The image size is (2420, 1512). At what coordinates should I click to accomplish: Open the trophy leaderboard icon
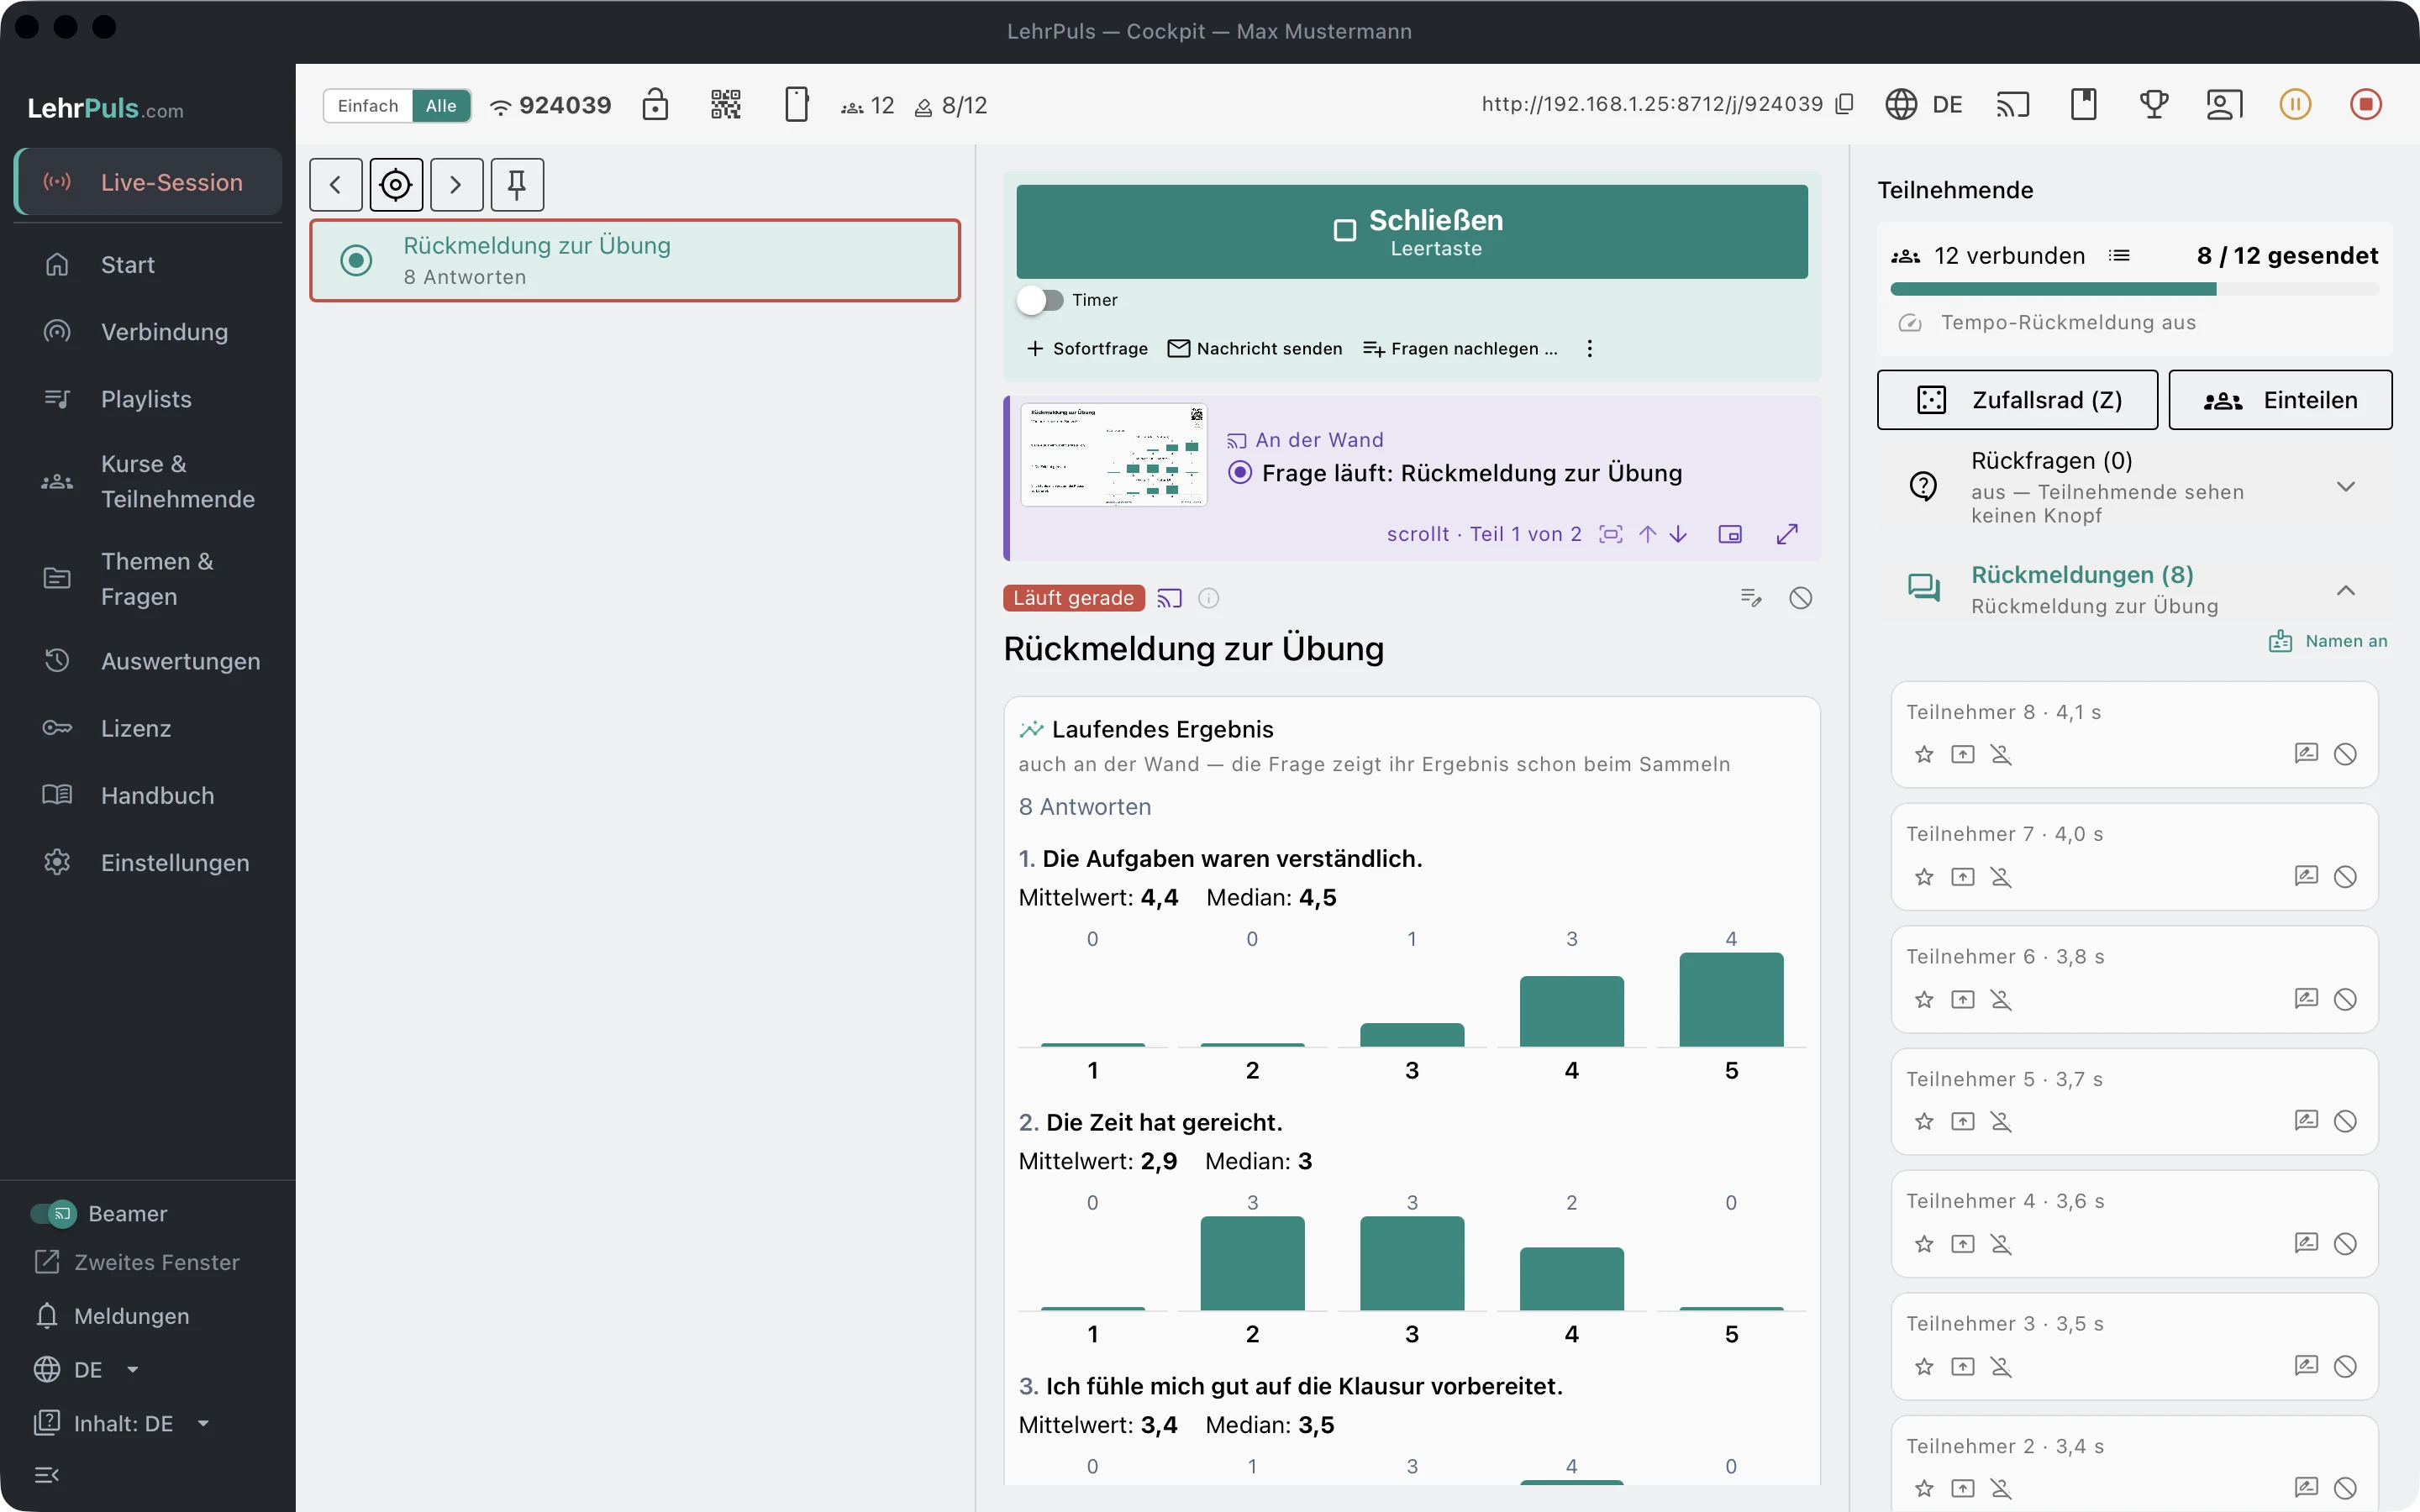2153,104
